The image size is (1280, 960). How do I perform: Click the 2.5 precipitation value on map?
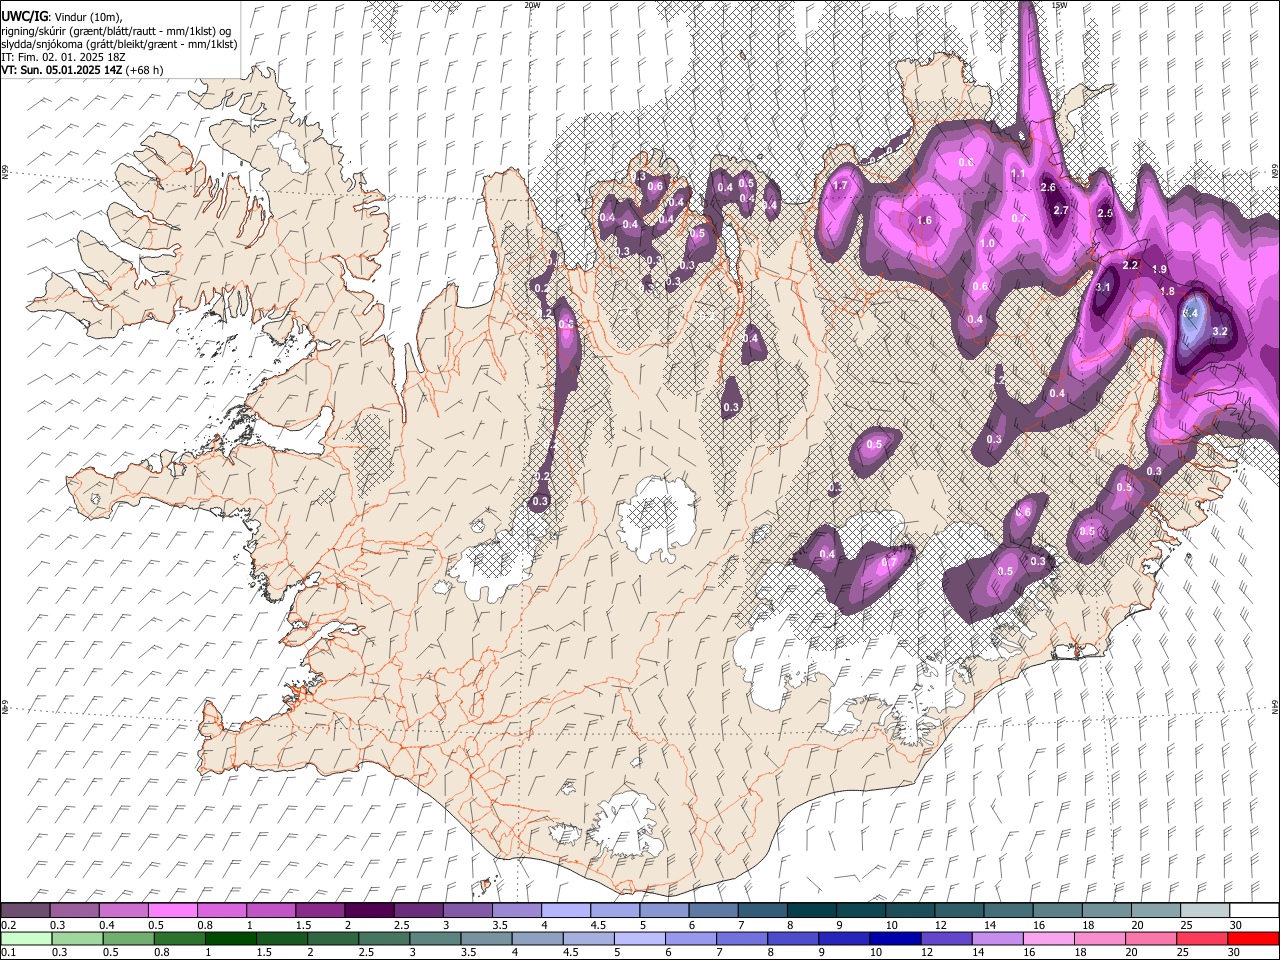1105,213
